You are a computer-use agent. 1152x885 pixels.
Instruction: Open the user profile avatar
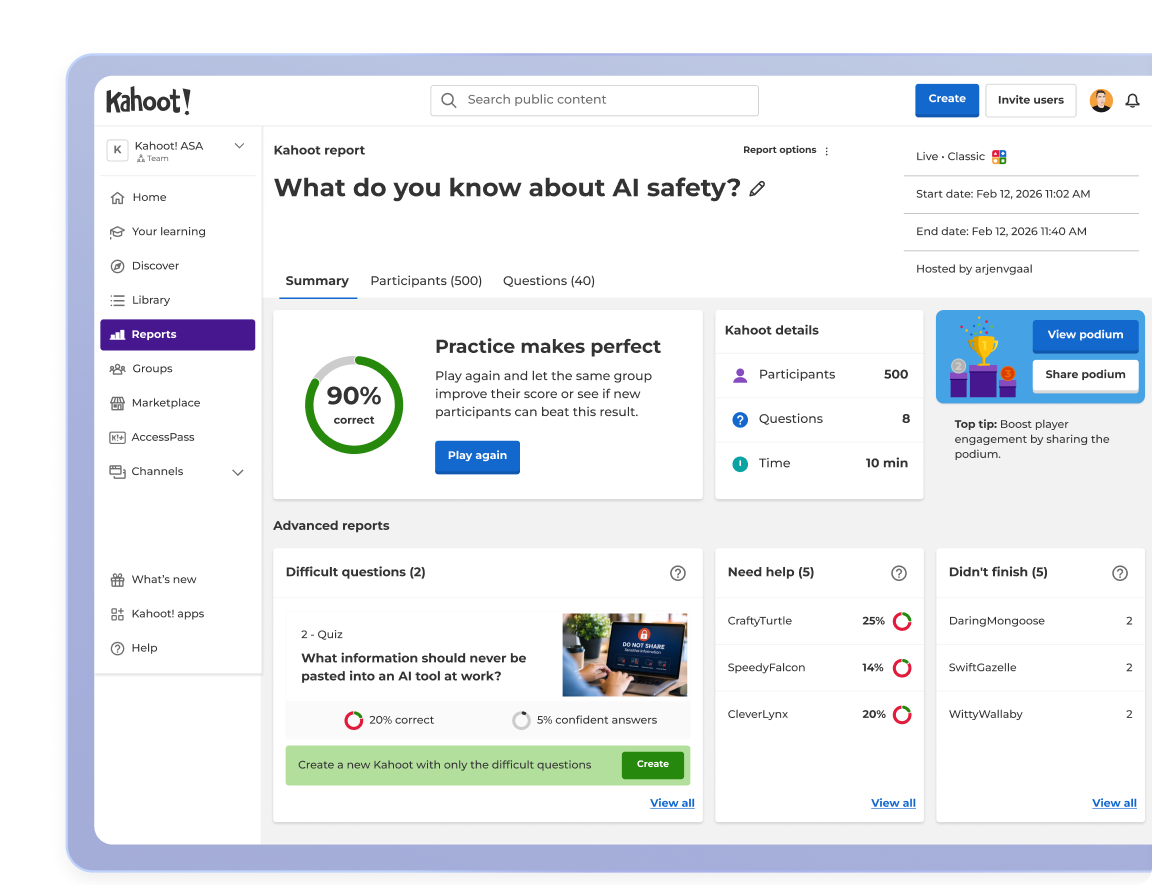1101,101
